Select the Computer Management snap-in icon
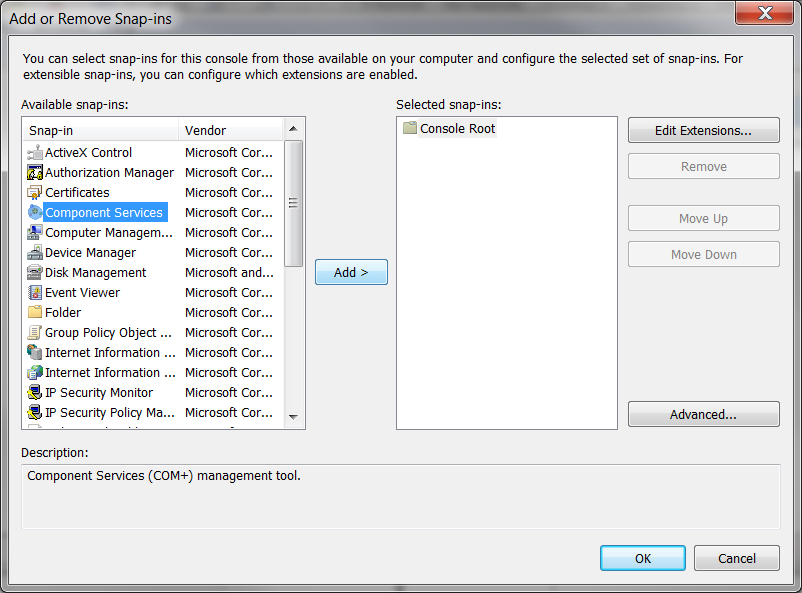Viewport: 802px width, 593px height. pos(35,232)
